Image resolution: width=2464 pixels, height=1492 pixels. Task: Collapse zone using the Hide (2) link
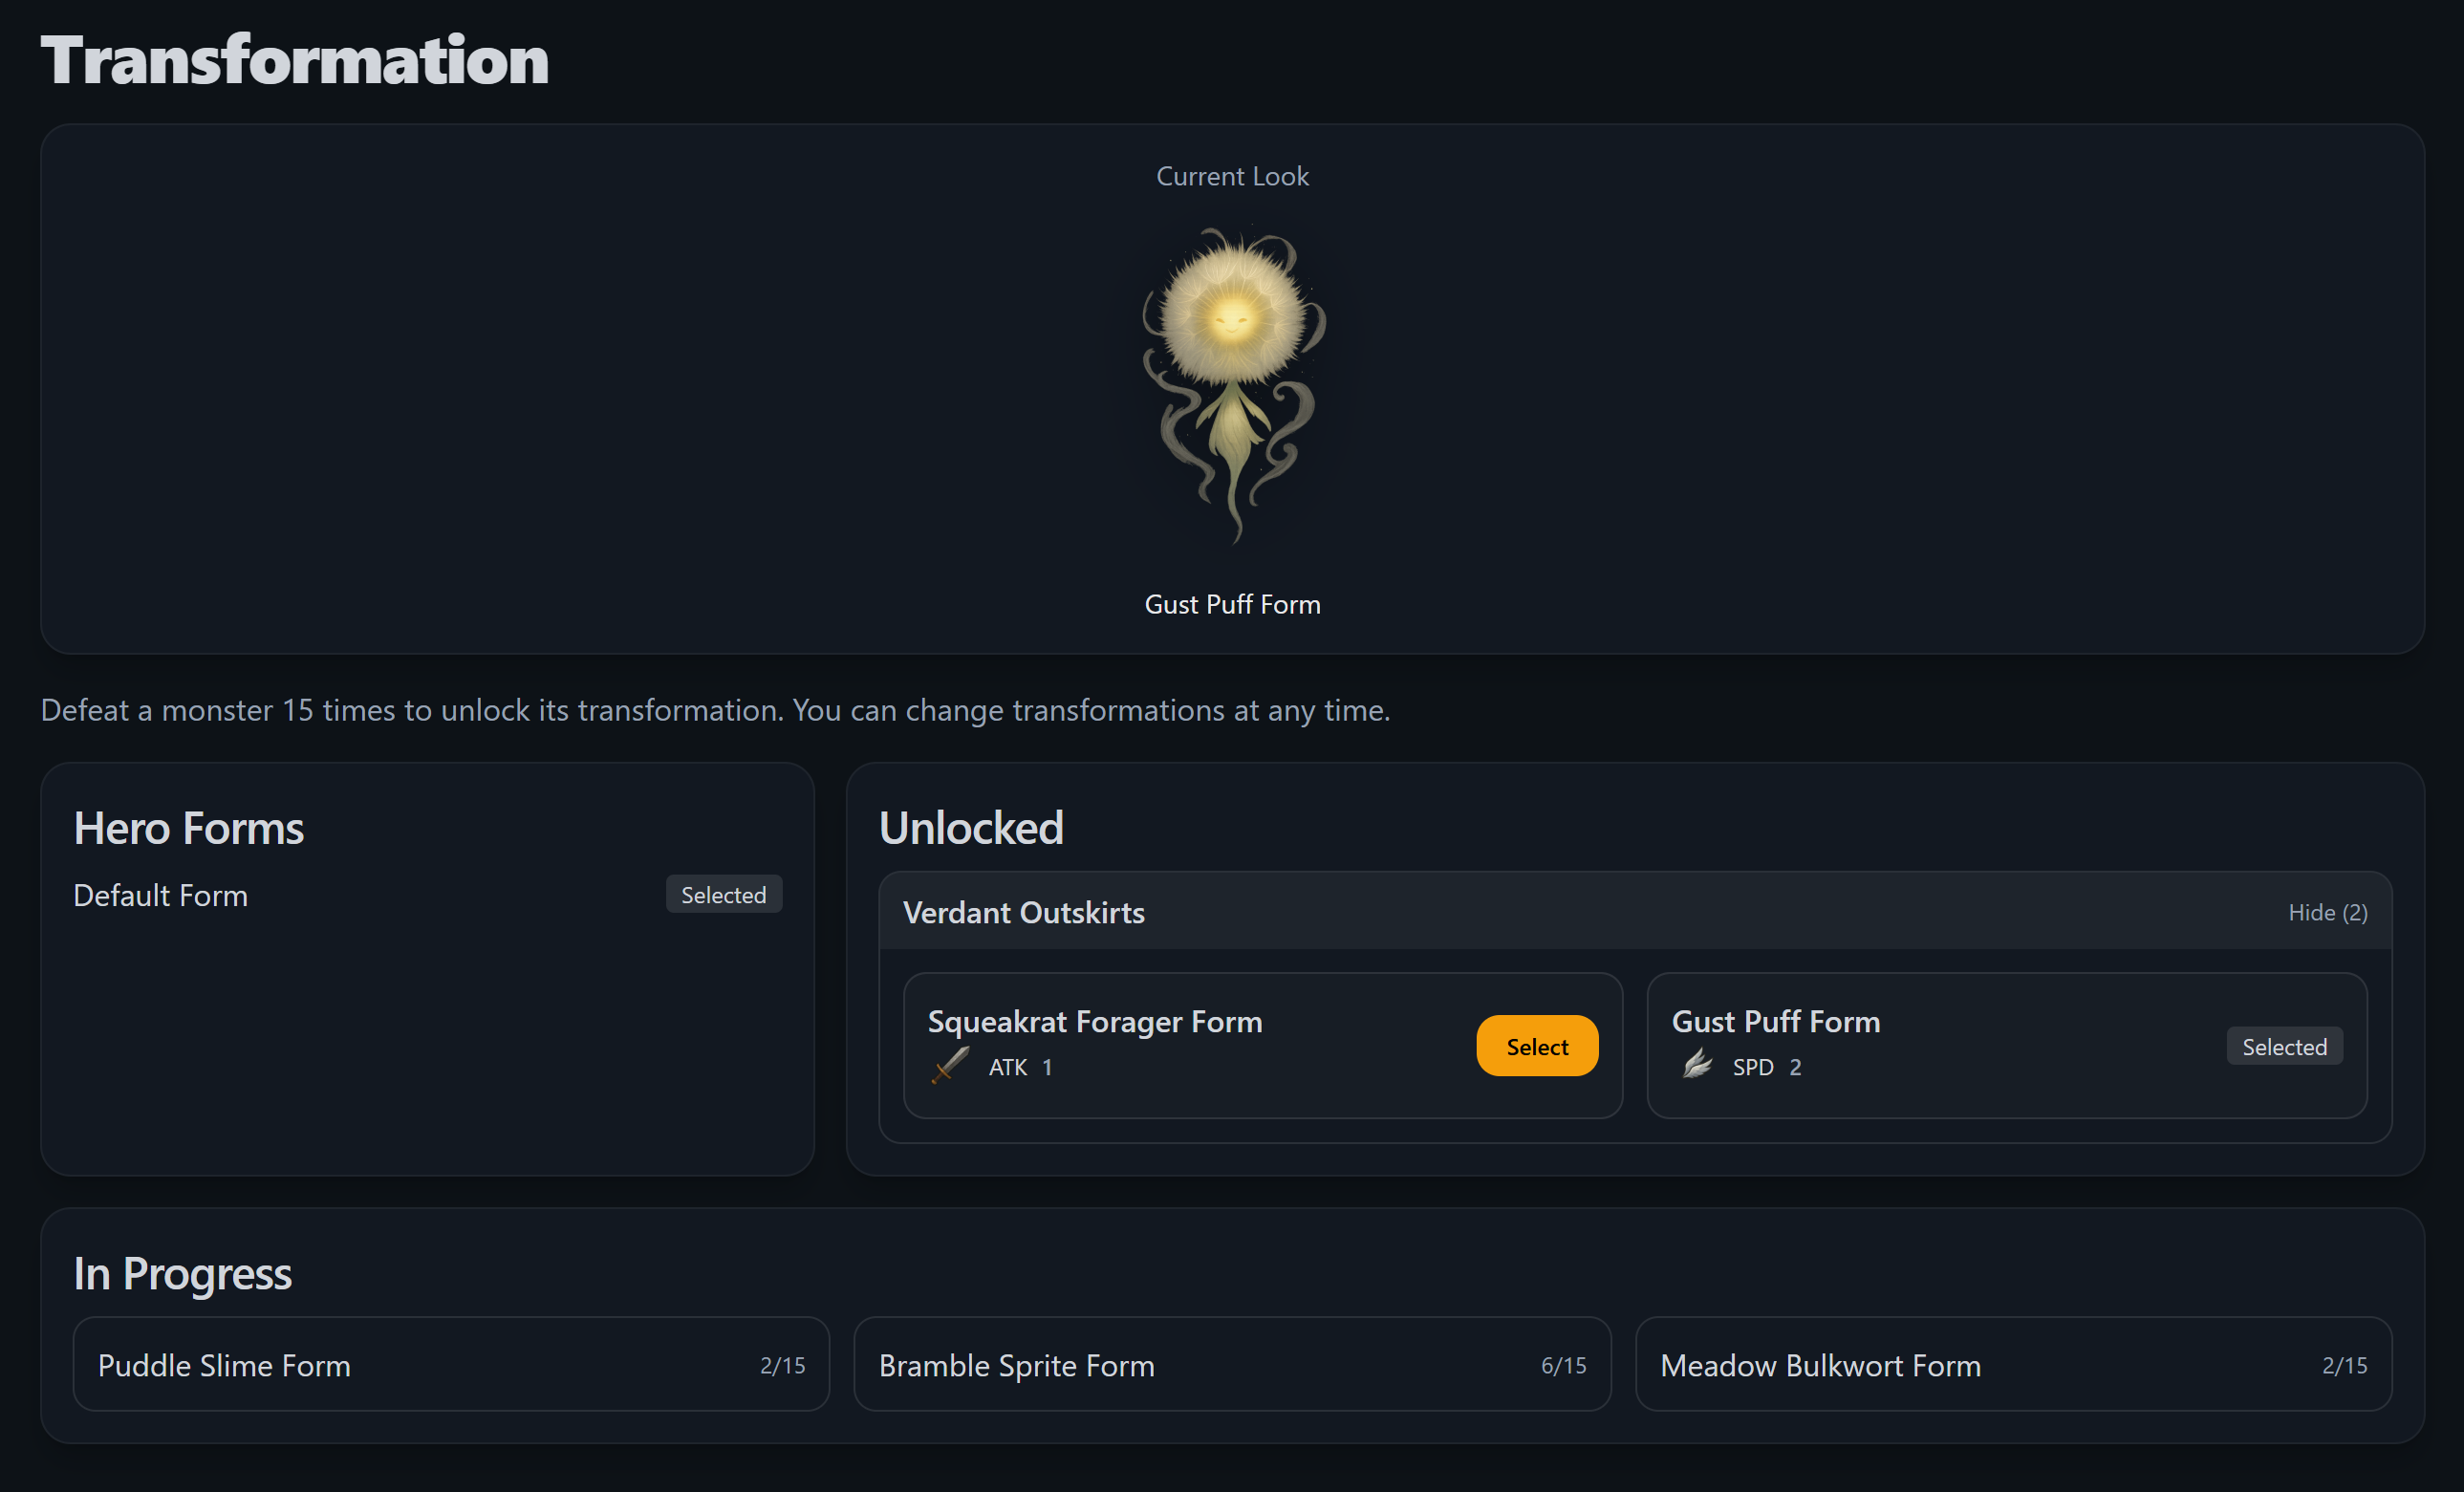(2327, 912)
